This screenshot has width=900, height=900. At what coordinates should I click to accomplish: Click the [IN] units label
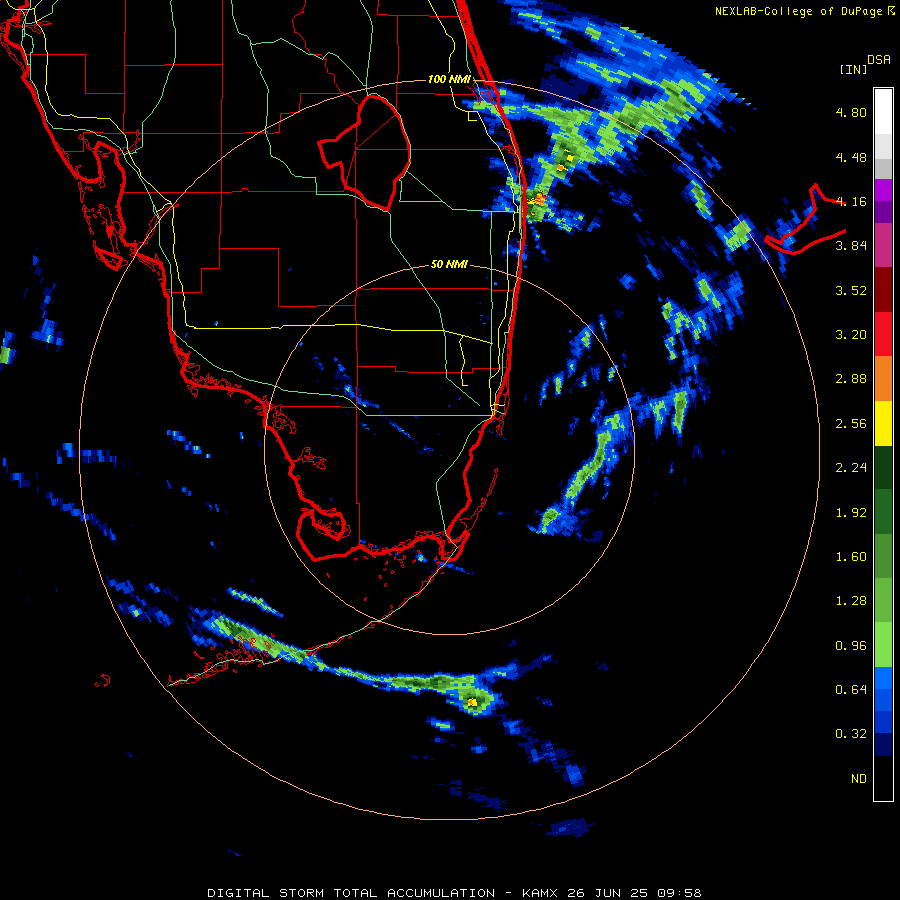point(854,69)
